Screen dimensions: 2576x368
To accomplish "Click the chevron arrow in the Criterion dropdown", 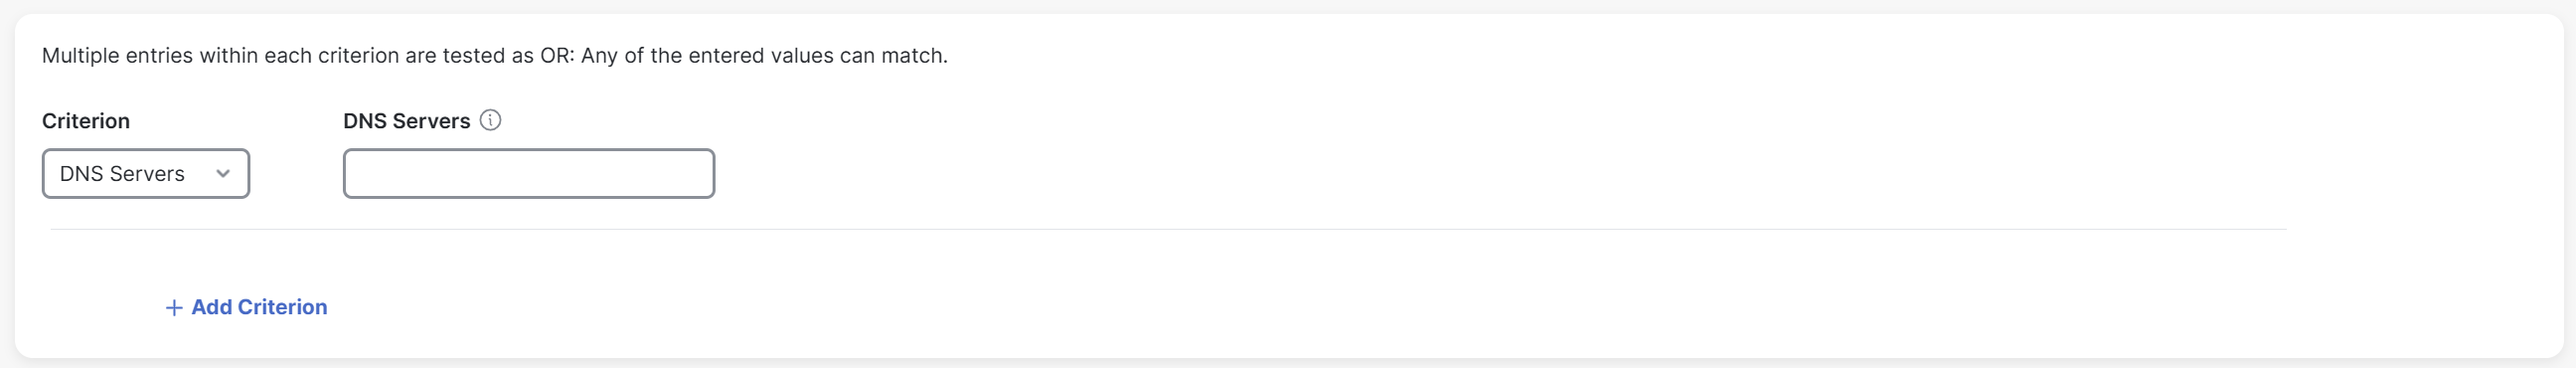I will tap(223, 174).
